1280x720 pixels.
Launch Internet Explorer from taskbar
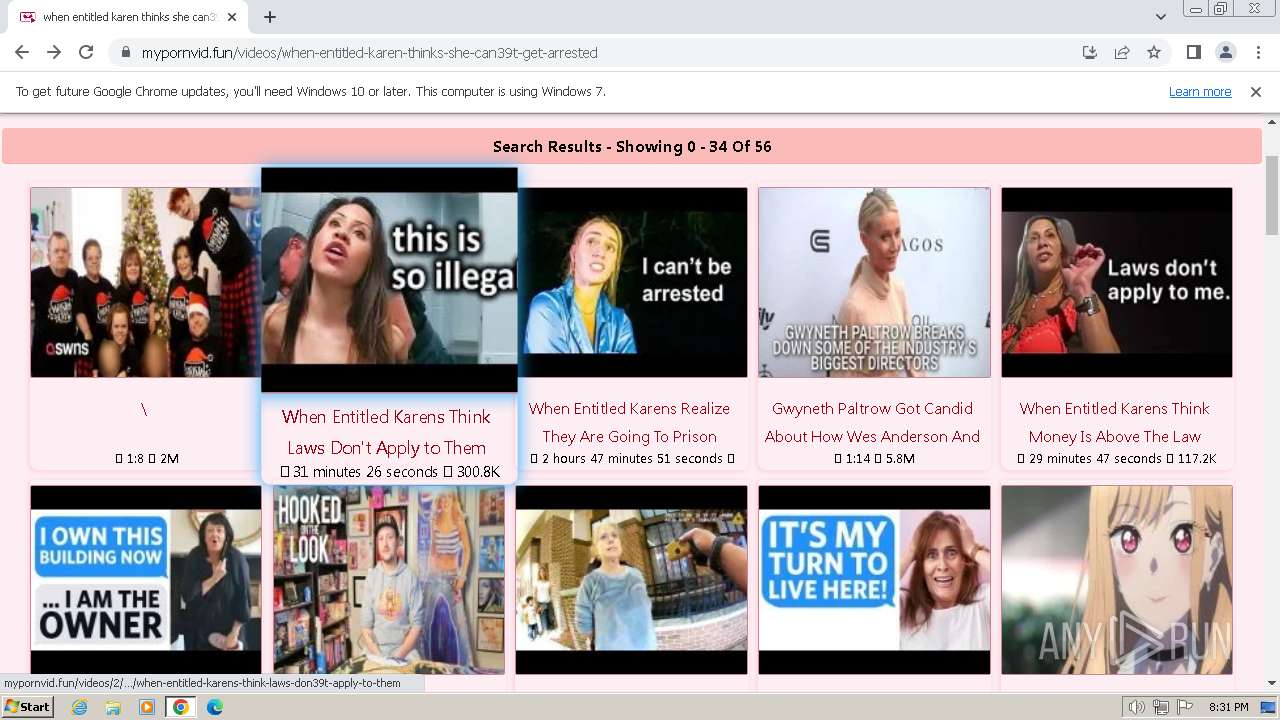pos(79,707)
